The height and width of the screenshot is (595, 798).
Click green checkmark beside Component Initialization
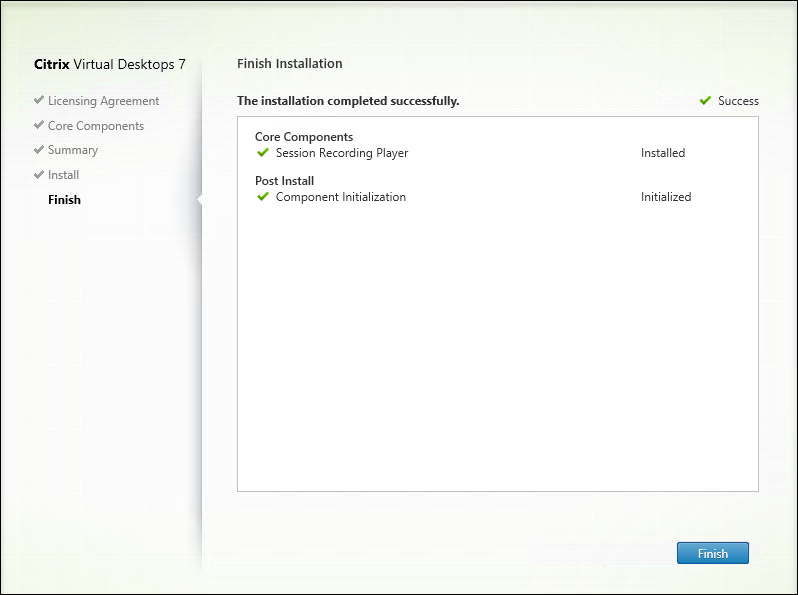pos(263,197)
